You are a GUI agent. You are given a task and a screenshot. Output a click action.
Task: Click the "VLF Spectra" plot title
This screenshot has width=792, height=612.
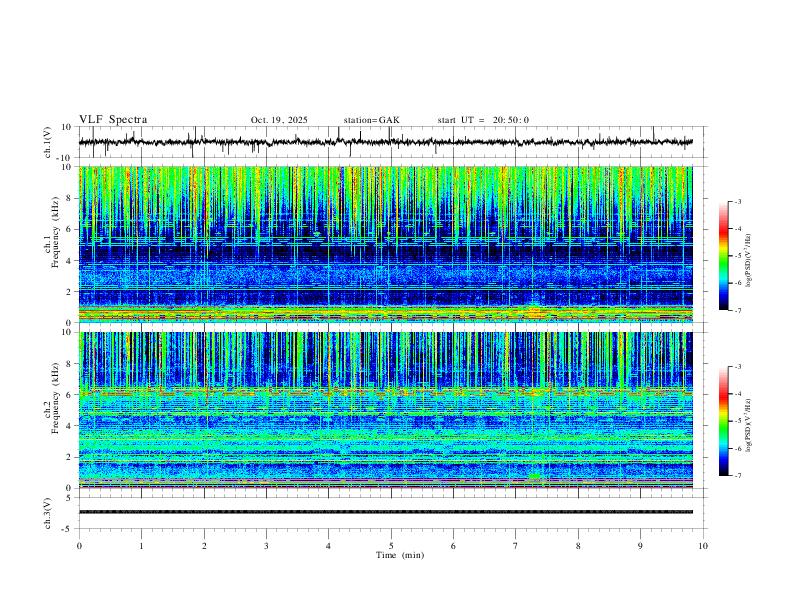pyautogui.click(x=113, y=120)
